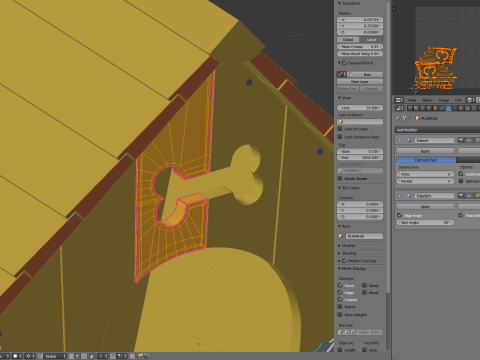Toggle the Motion Tracking checkbox
Viewport: 480px width, 360px height.
(x=345, y=261)
